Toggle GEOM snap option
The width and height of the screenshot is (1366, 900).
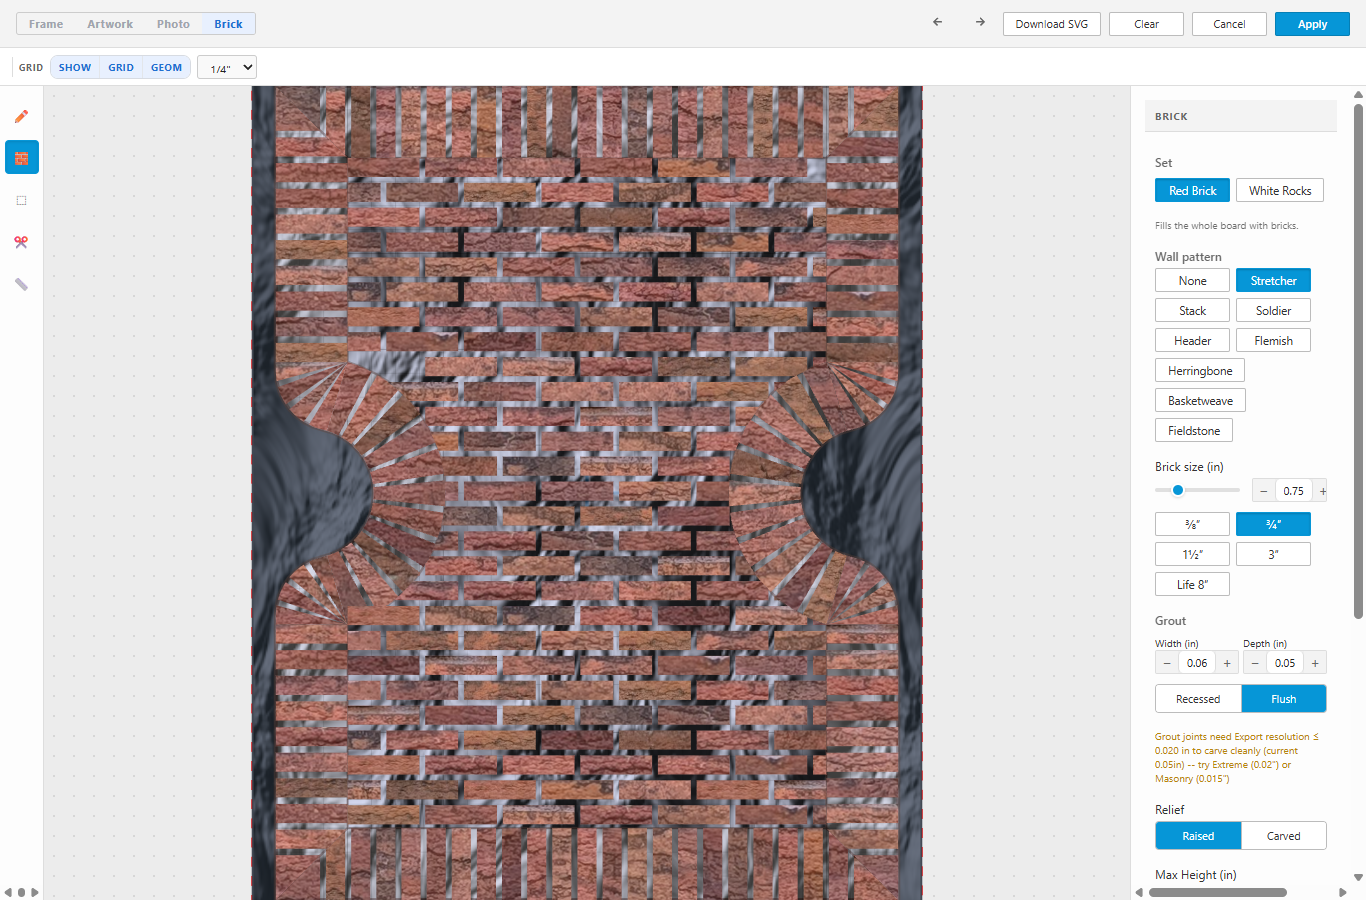(167, 68)
